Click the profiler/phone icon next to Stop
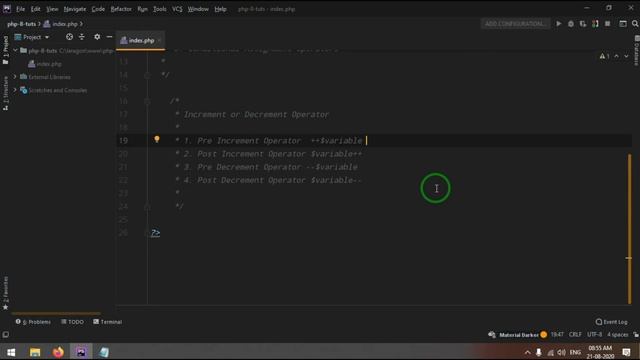This screenshot has height=360, width=640. point(595,24)
